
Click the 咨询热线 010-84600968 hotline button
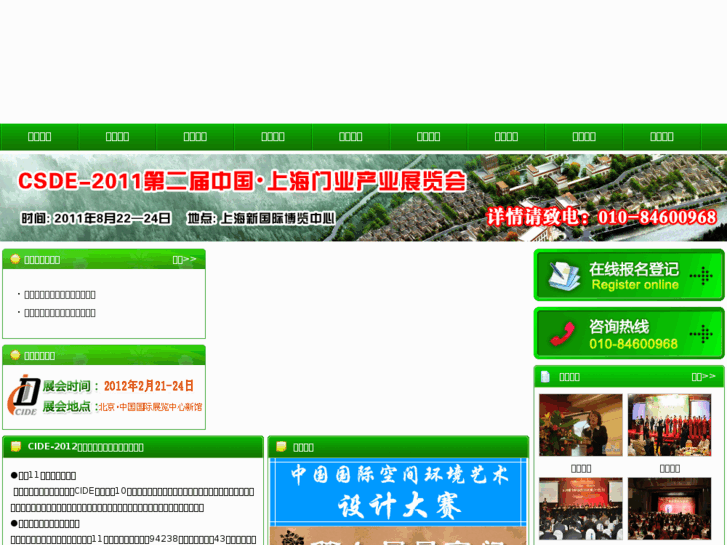pyautogui.click(x=629, y=333)
